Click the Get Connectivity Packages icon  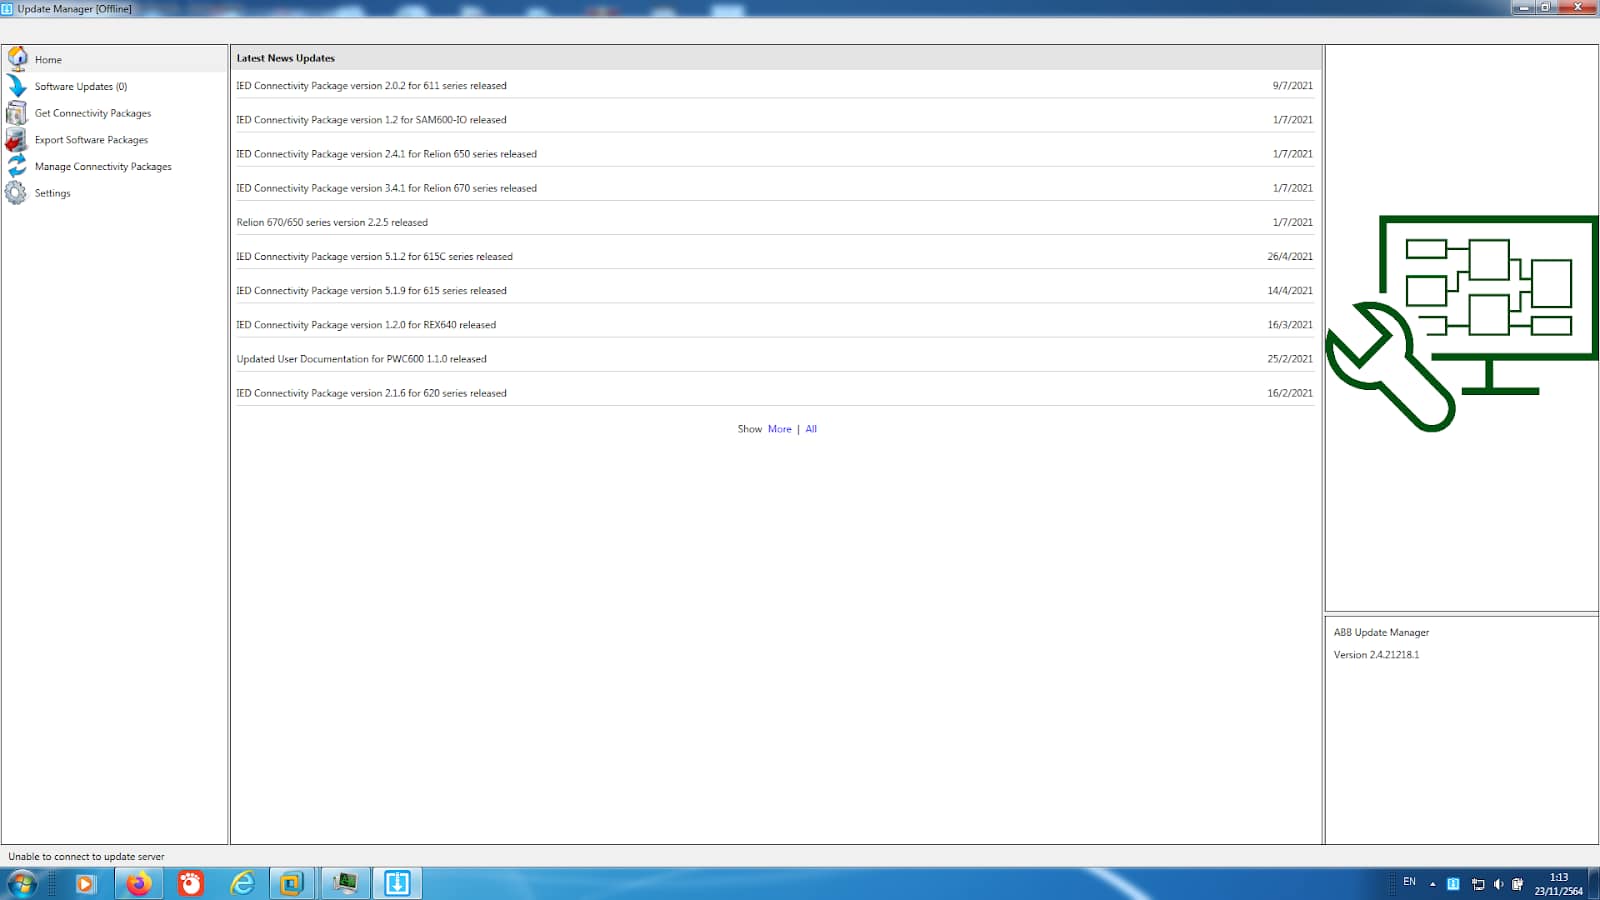click(17, 113)
